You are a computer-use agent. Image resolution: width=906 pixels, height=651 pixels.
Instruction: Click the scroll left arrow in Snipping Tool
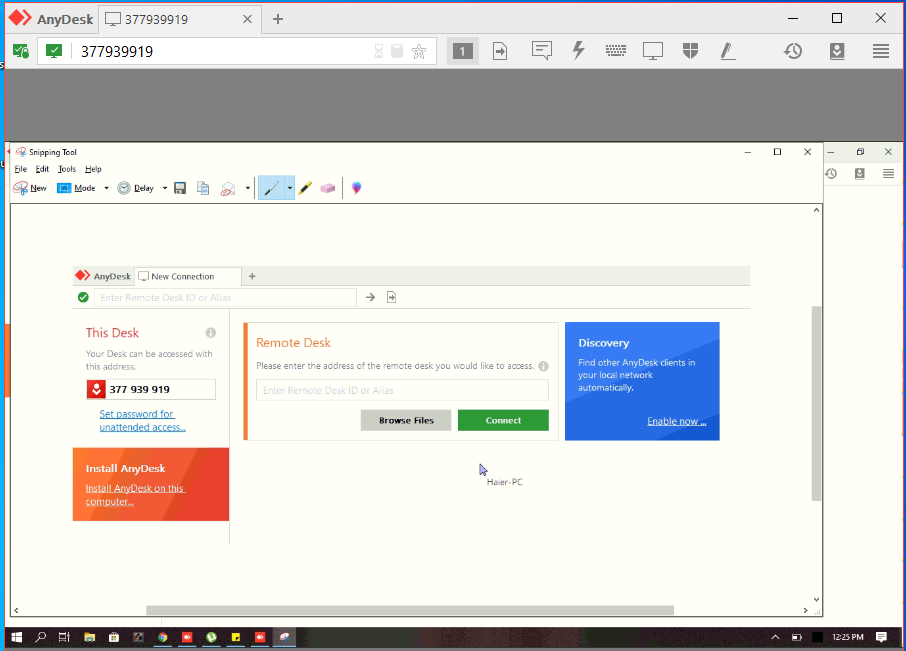pos(16,611)
